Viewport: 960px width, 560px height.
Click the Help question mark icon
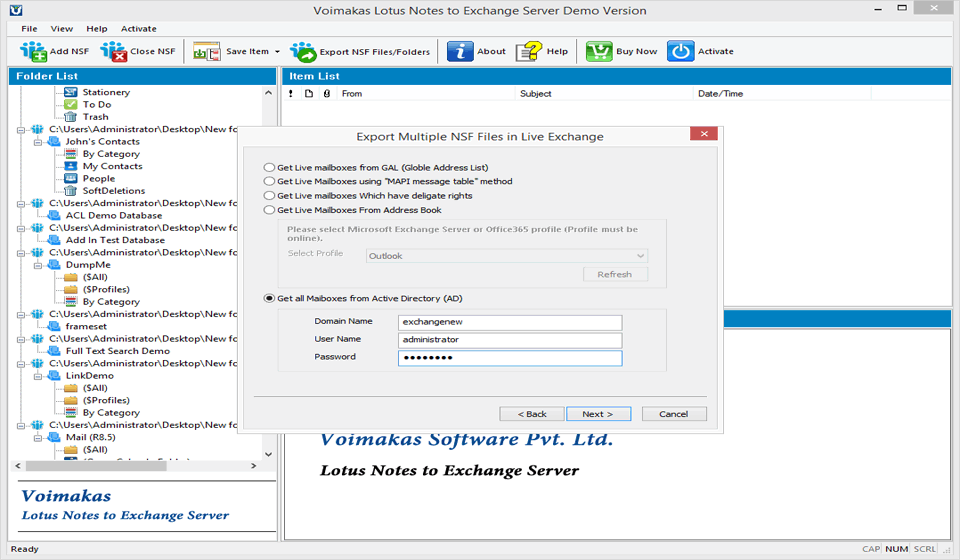[x=529, y=52]
